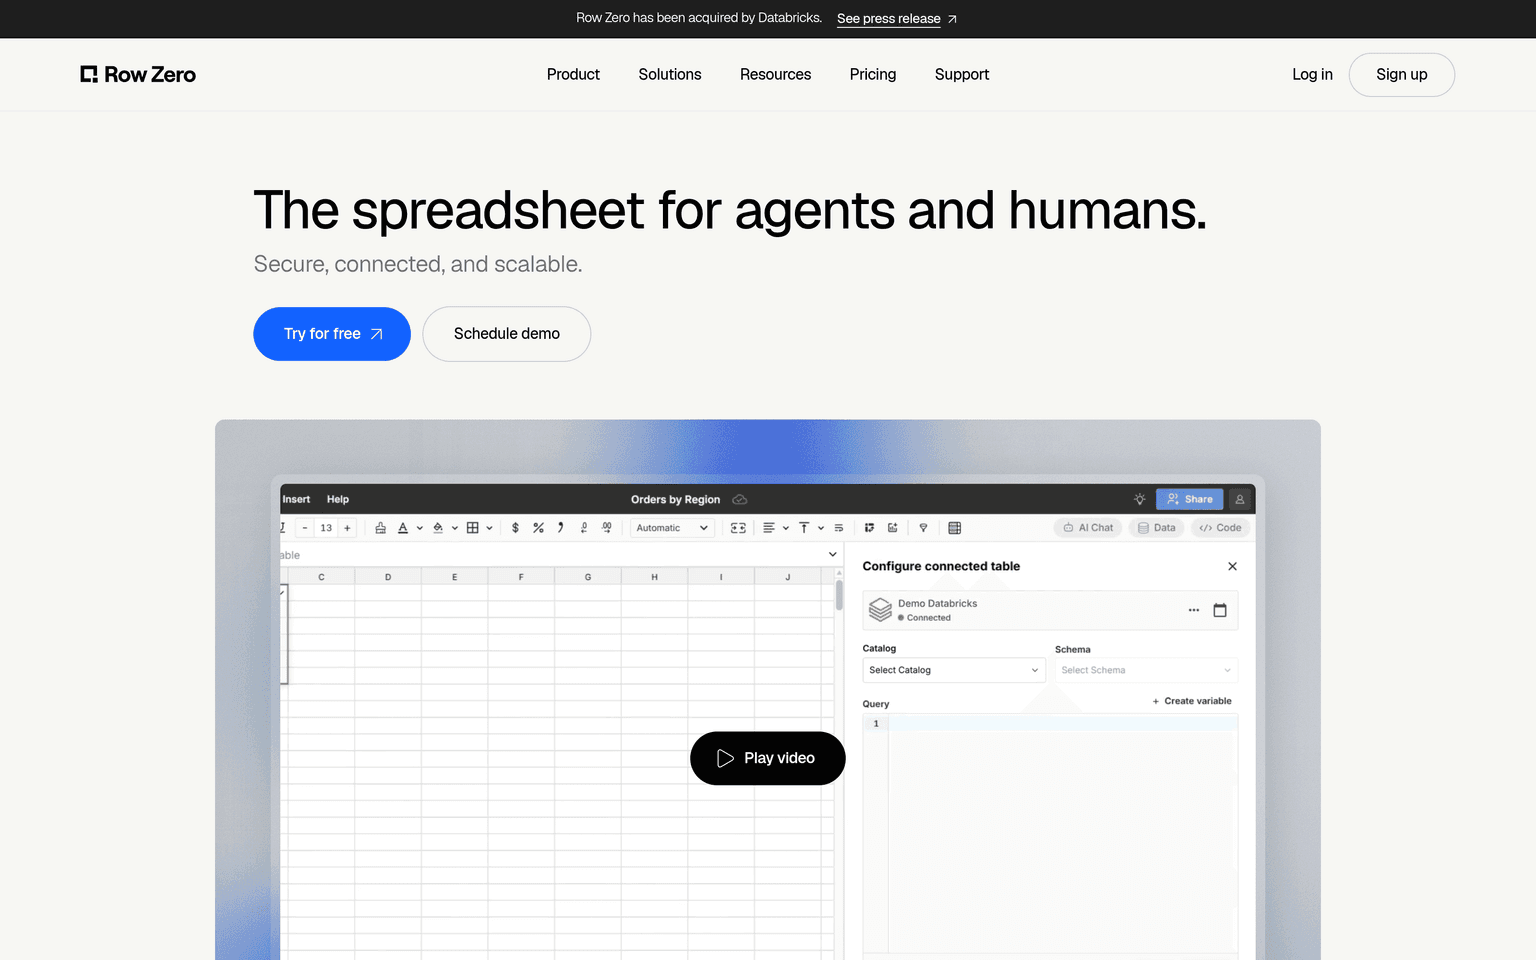Screen dimensions: 1536x960
Task: Open the Solutions menu
Action: pos(670,74)
